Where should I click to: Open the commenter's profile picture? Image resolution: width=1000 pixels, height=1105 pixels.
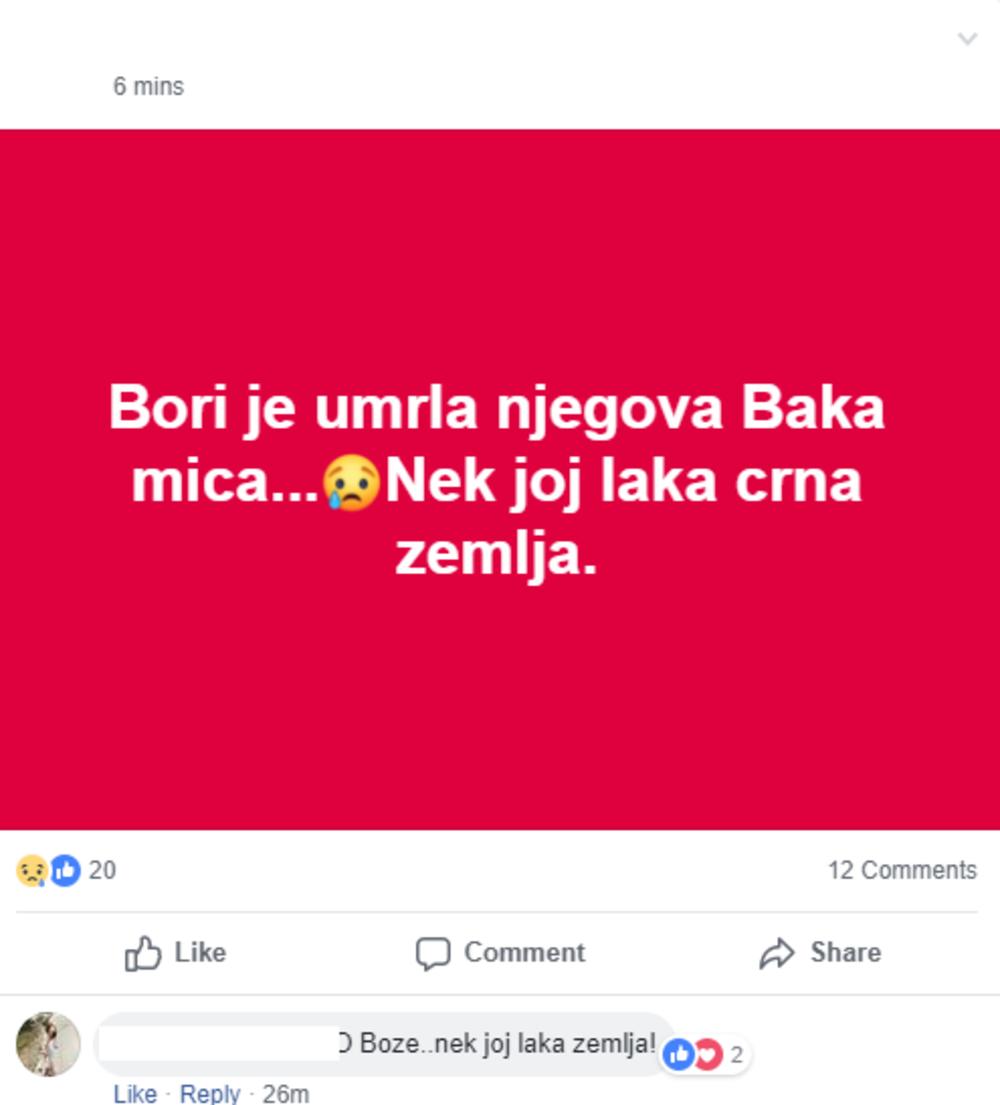(x=48, y=1044)
